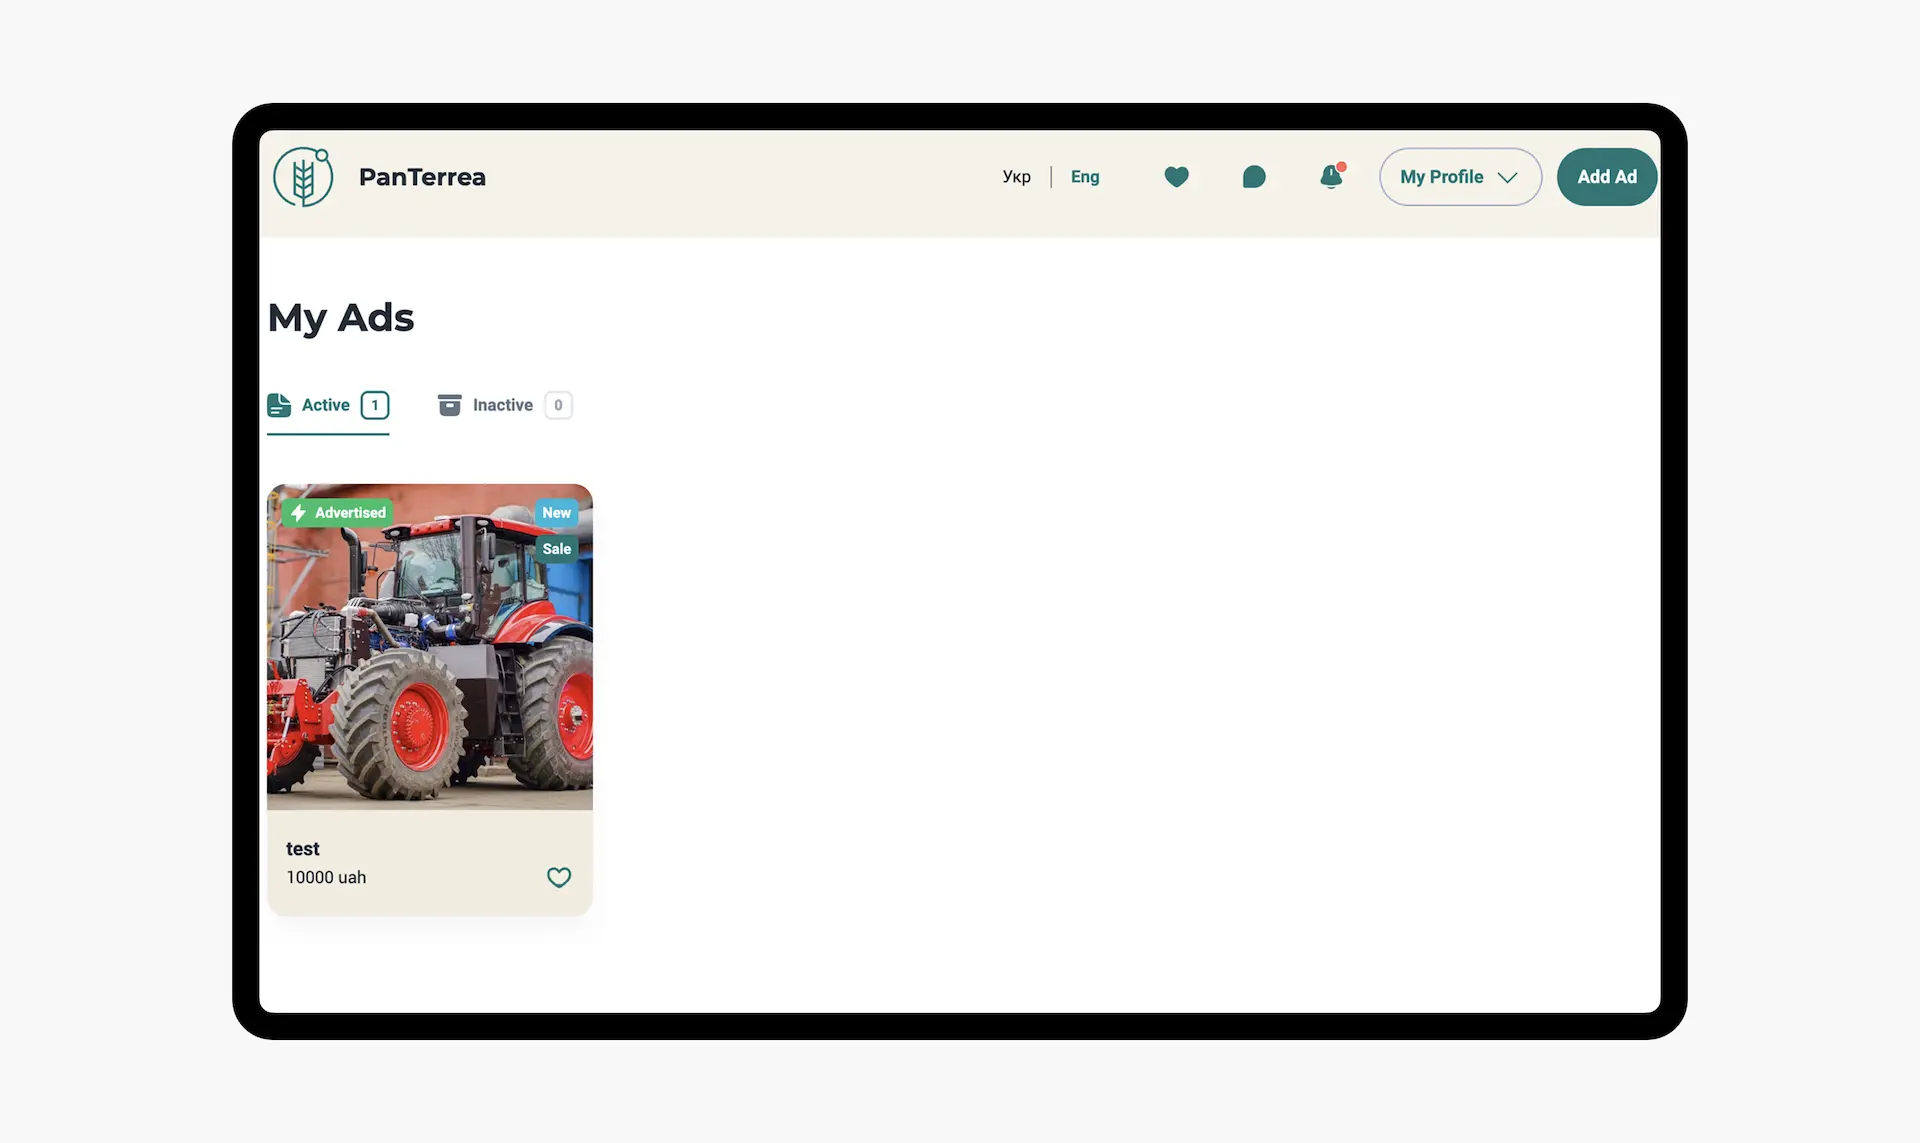The image size is (1920, 1143).
Task: Click the test ad title
Action: (x=302, y=849)
